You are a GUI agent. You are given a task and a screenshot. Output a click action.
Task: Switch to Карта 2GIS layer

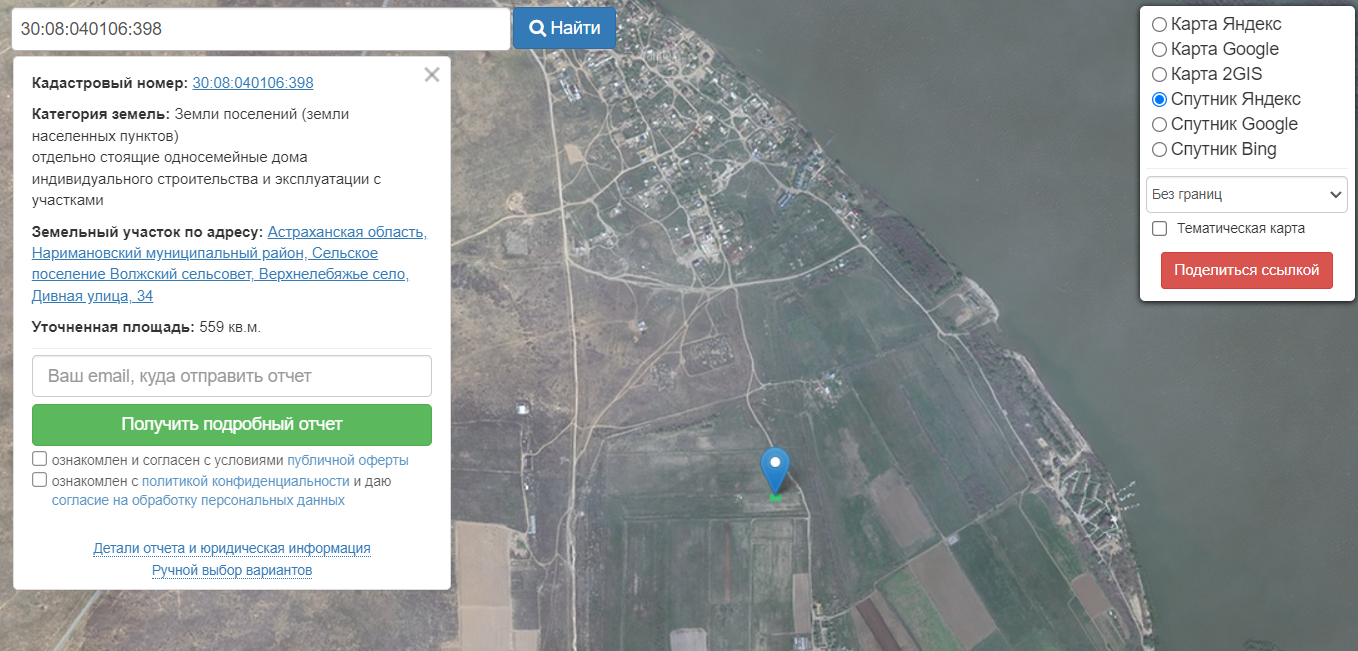tap(1159, 74)
